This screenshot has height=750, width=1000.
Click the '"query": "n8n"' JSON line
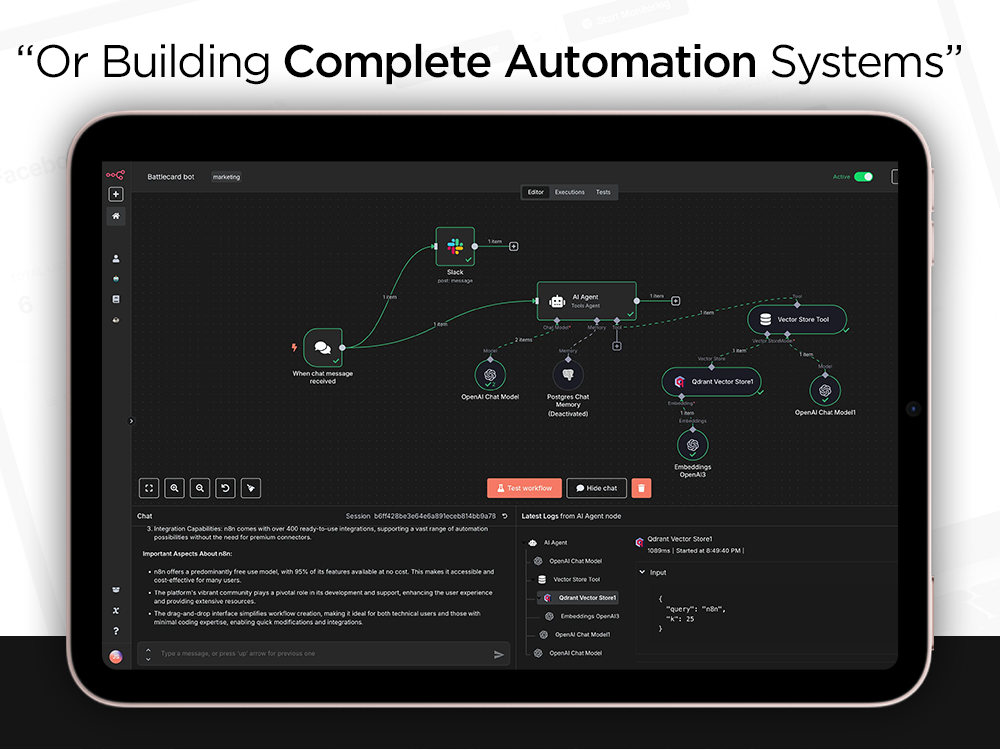[x=696, y=609]
